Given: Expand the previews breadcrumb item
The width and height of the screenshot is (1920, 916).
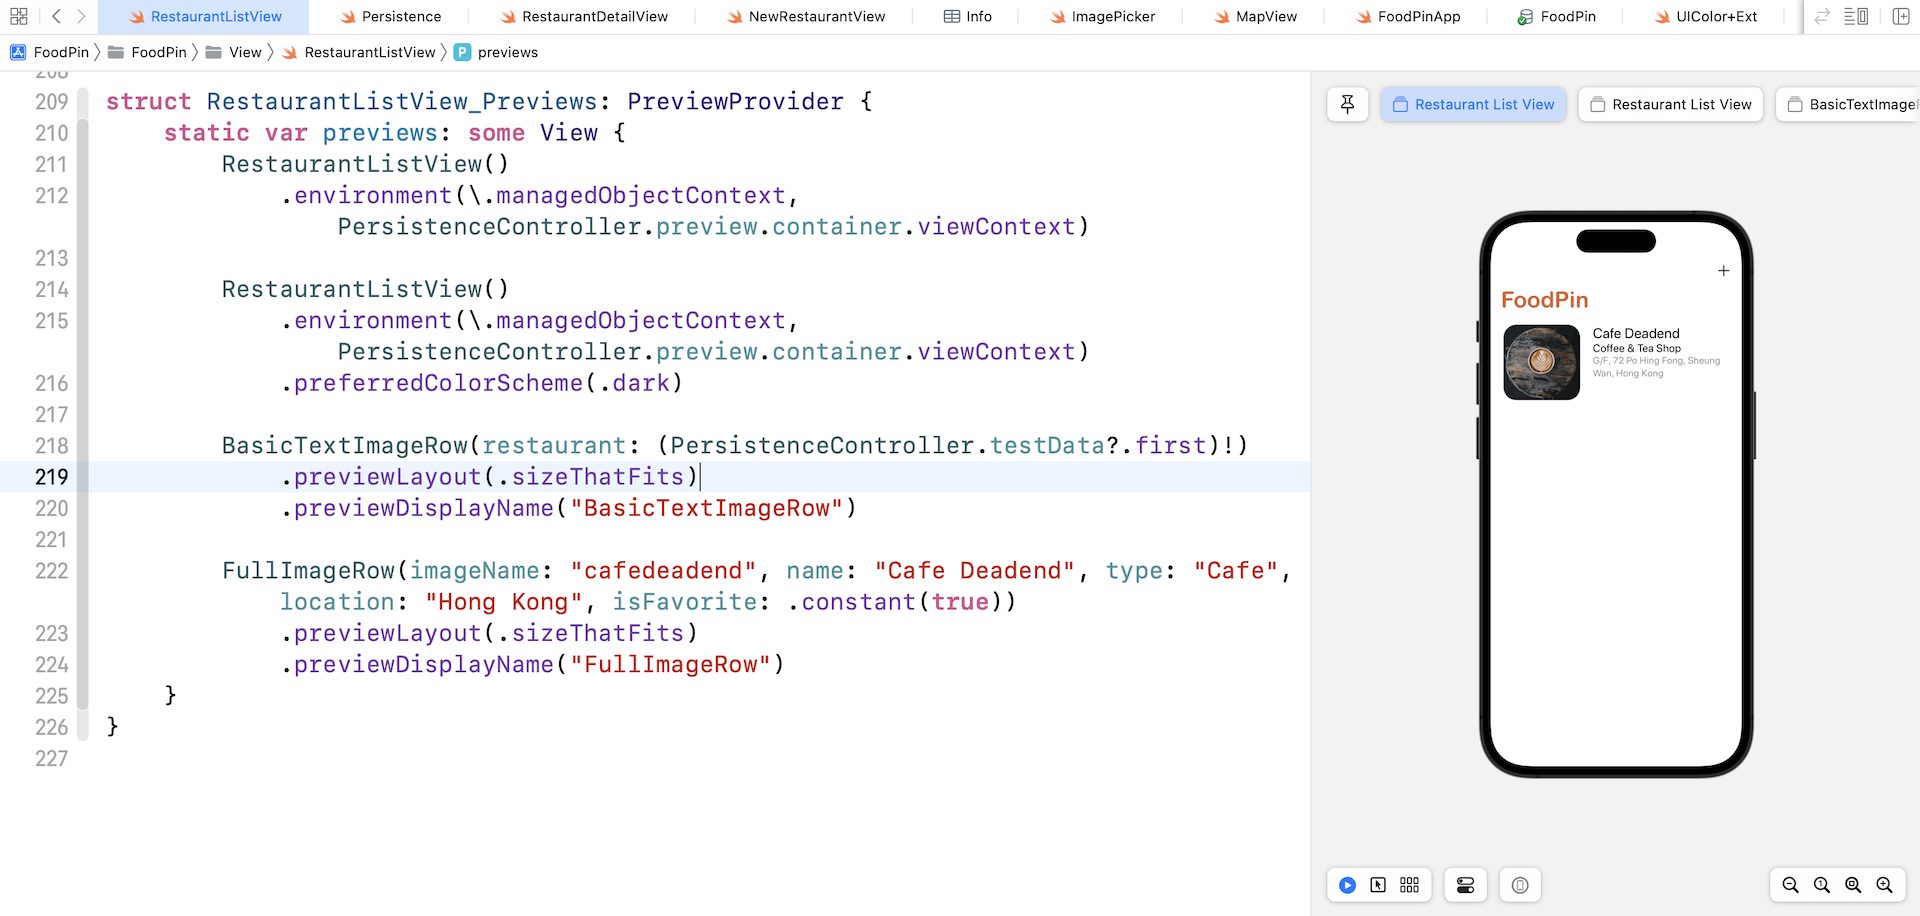Looking at the screenshot, I should (507, 52).
